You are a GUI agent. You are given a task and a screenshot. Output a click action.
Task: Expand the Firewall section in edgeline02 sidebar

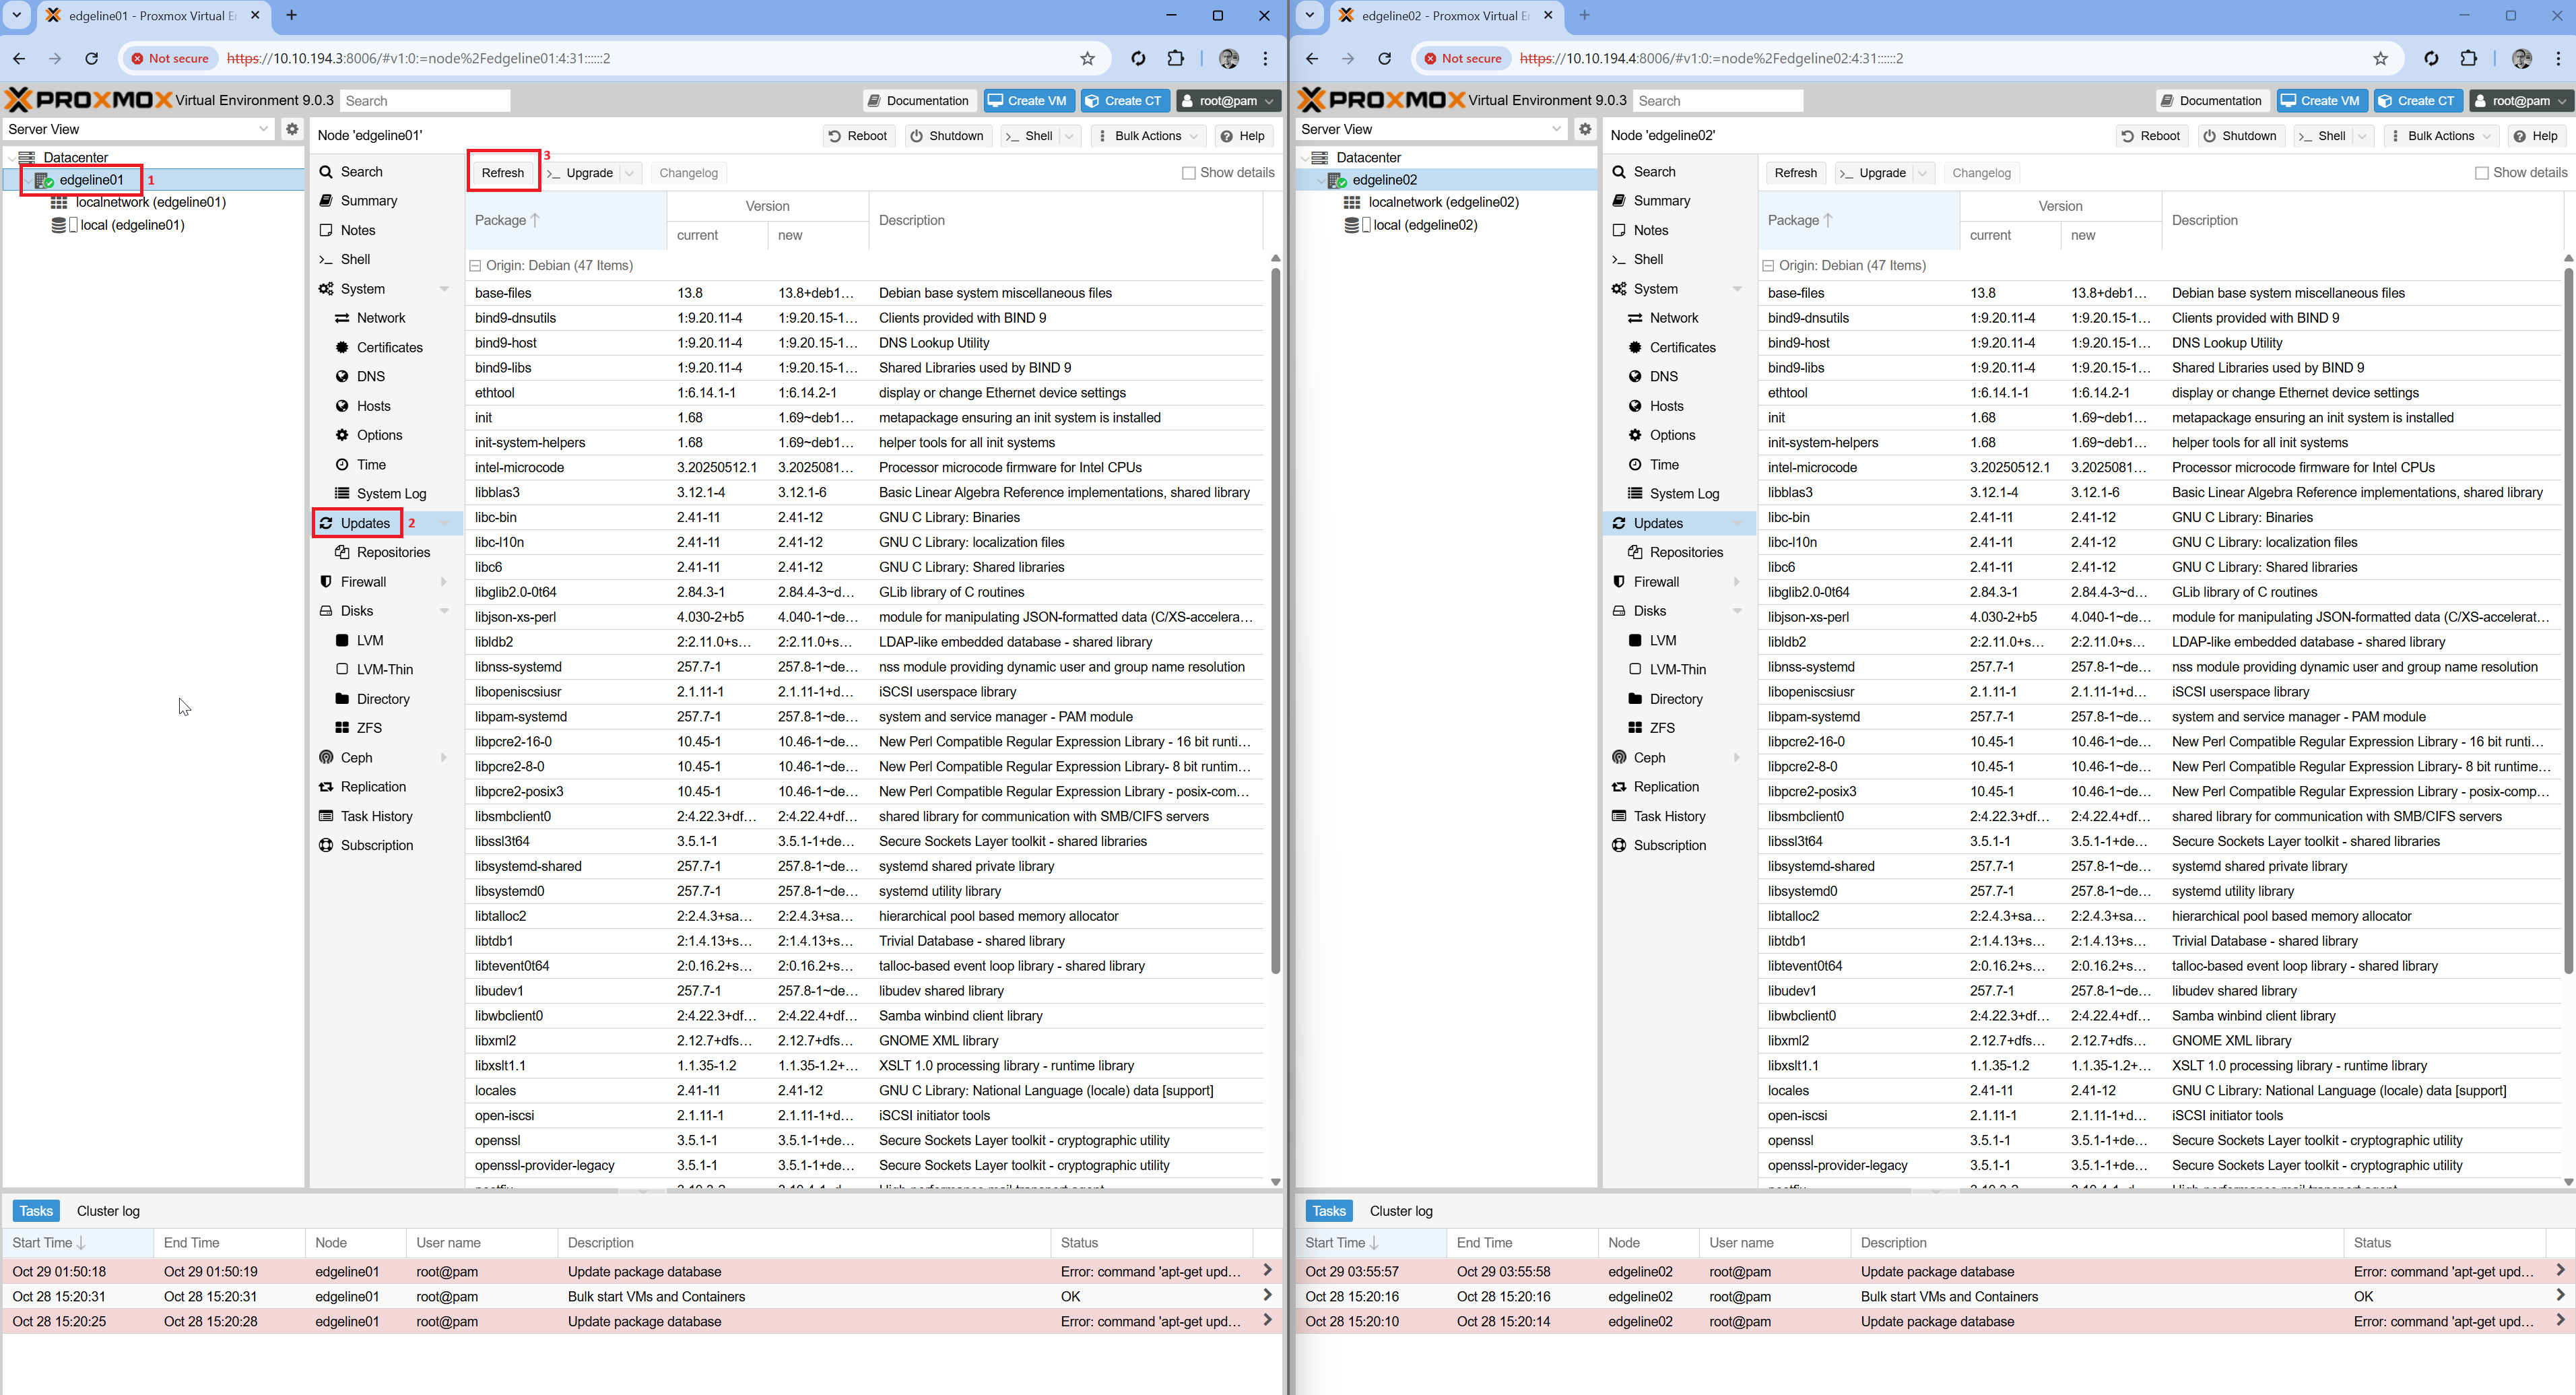[x=1737, y=582]
